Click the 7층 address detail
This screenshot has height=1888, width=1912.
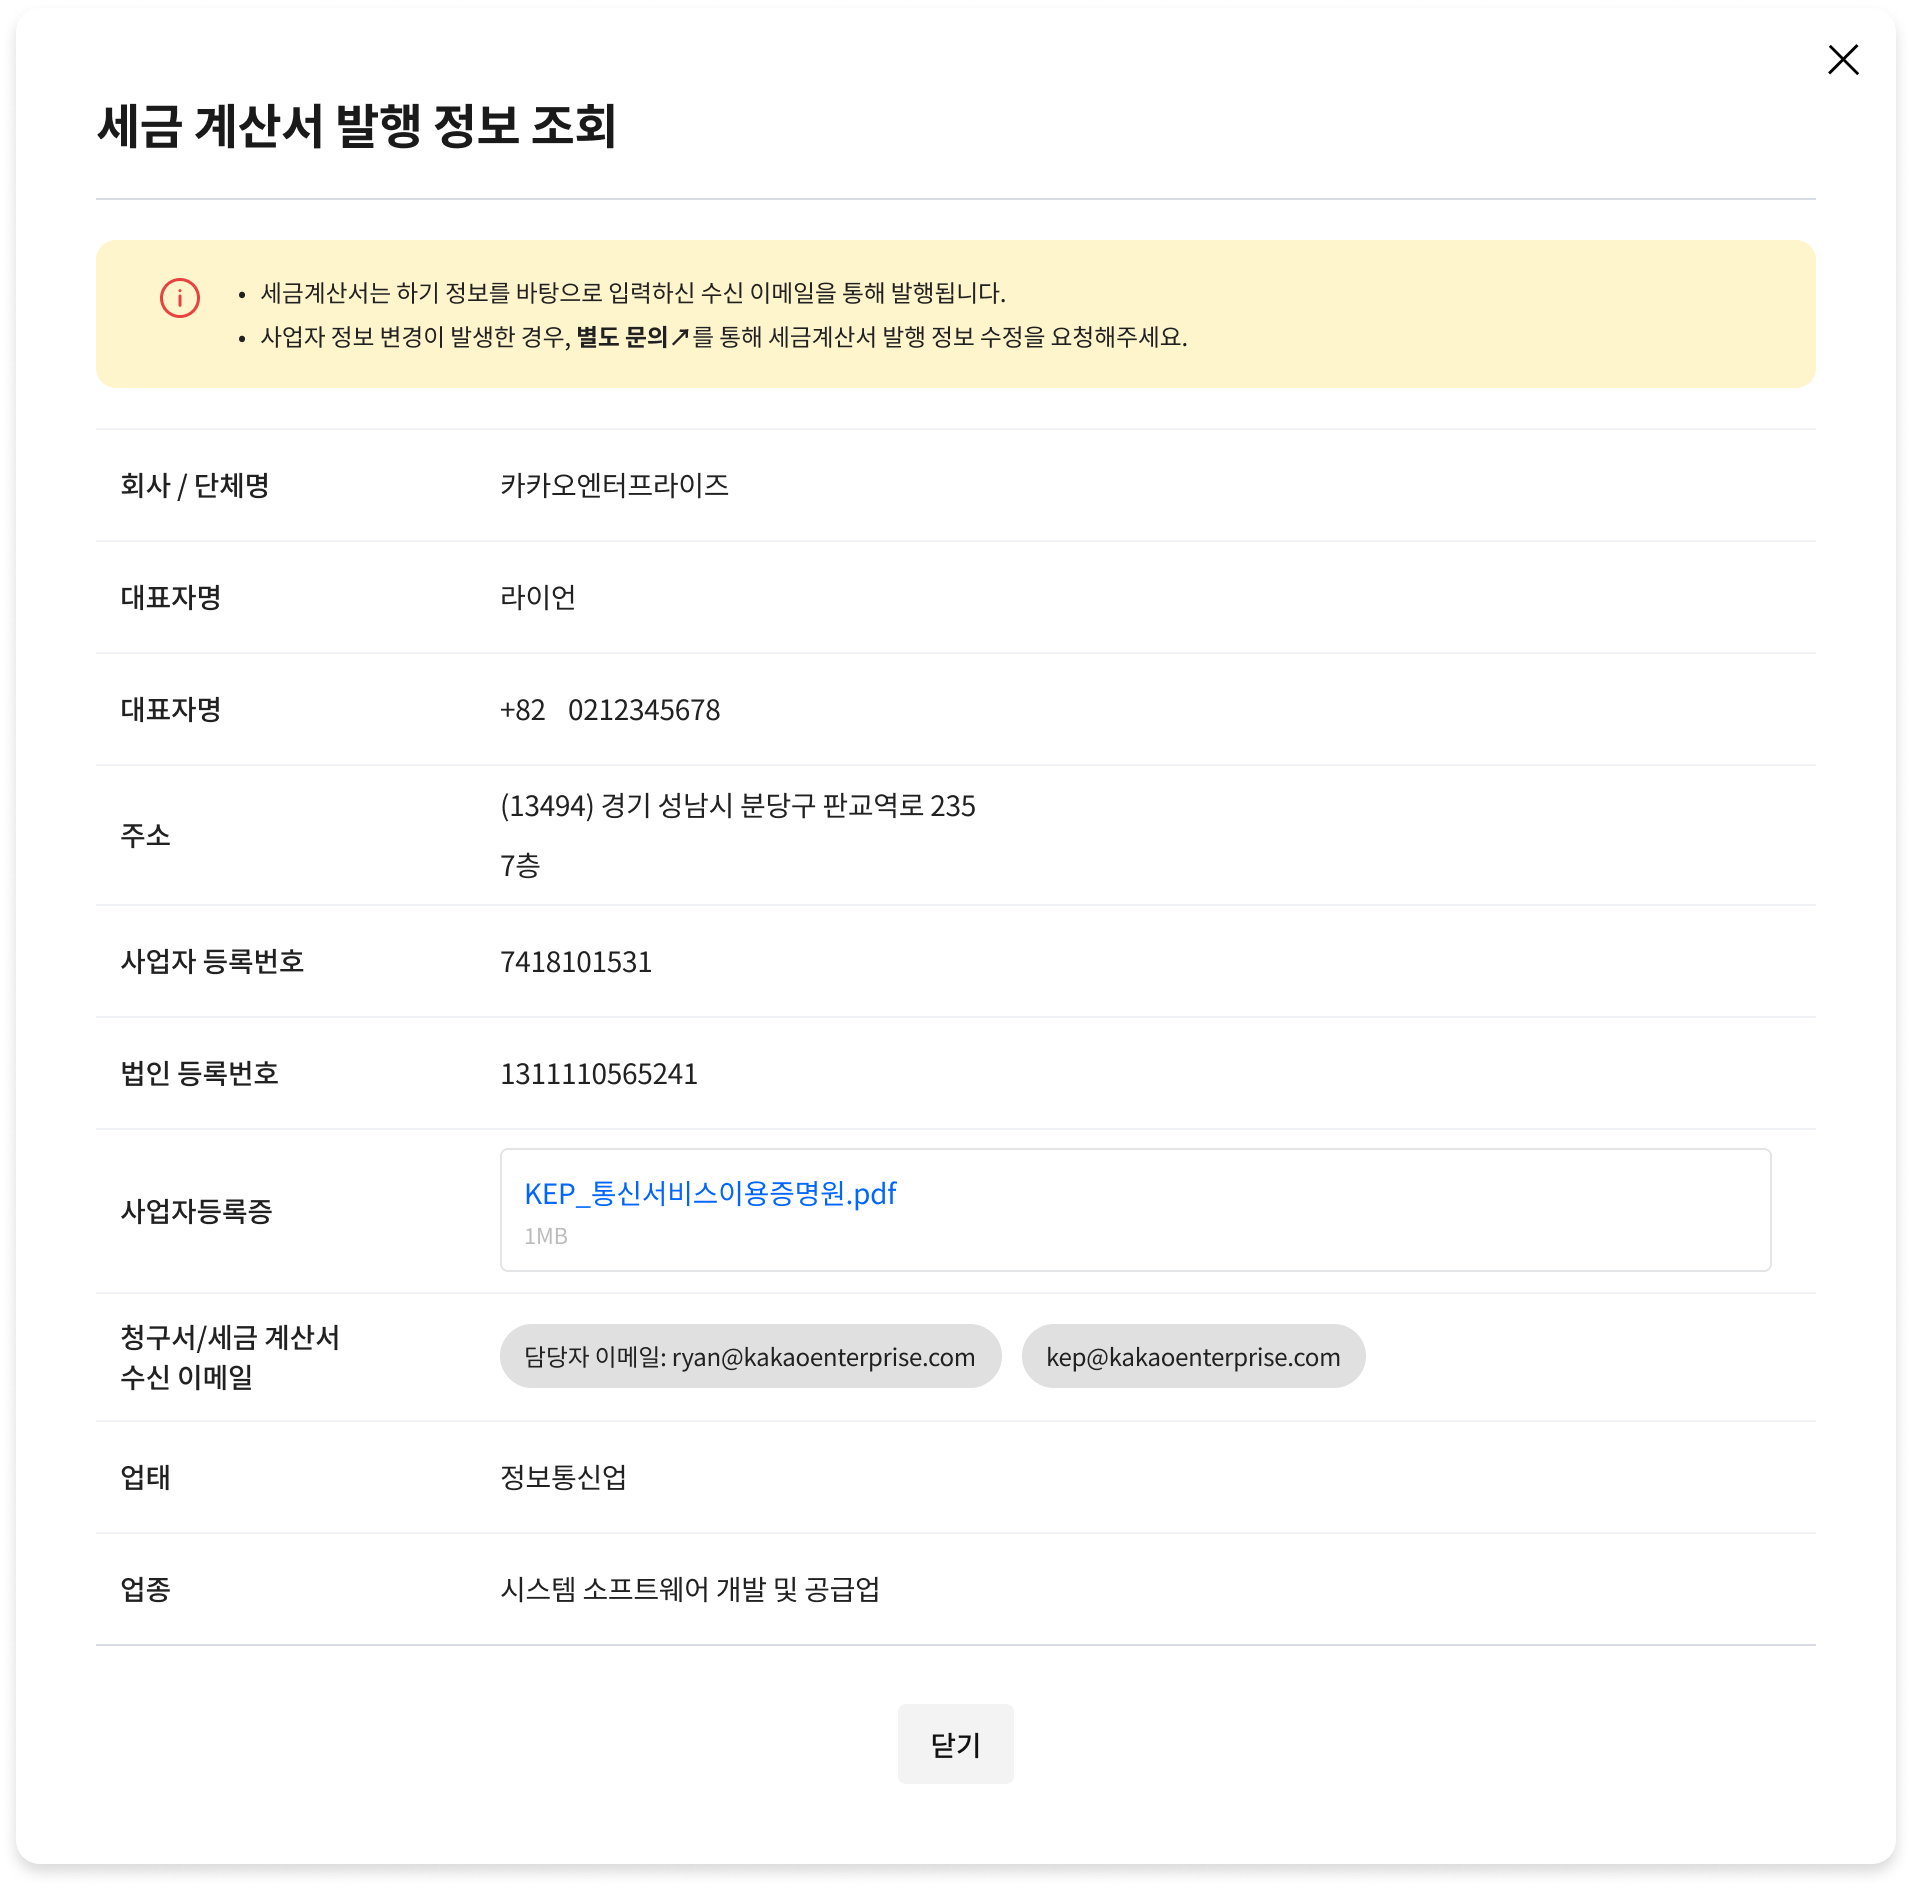pos(520,866)
